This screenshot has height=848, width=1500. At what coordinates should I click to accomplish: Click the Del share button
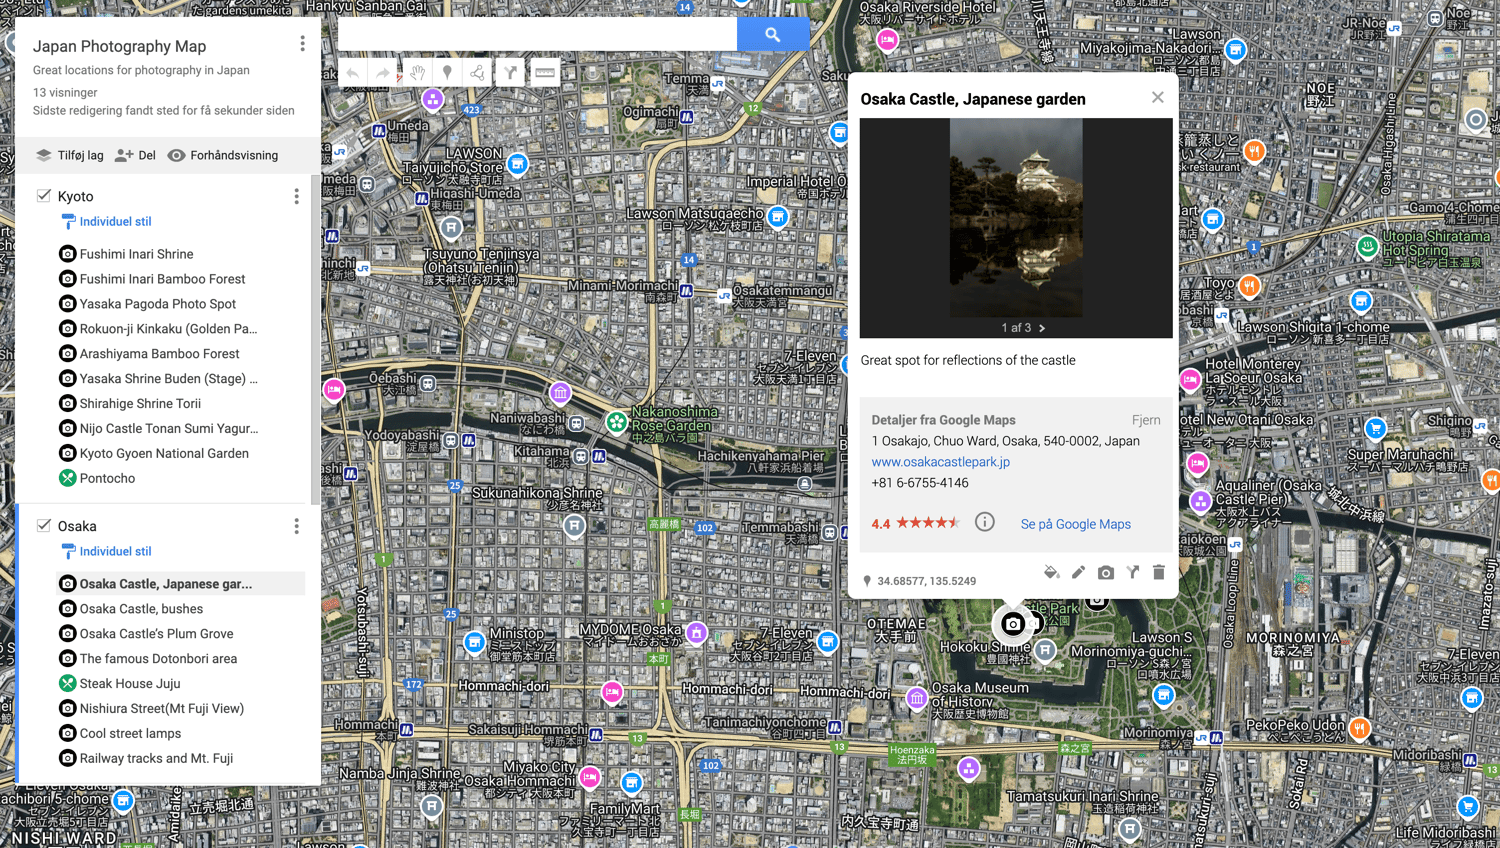click(x=135, y=155)
